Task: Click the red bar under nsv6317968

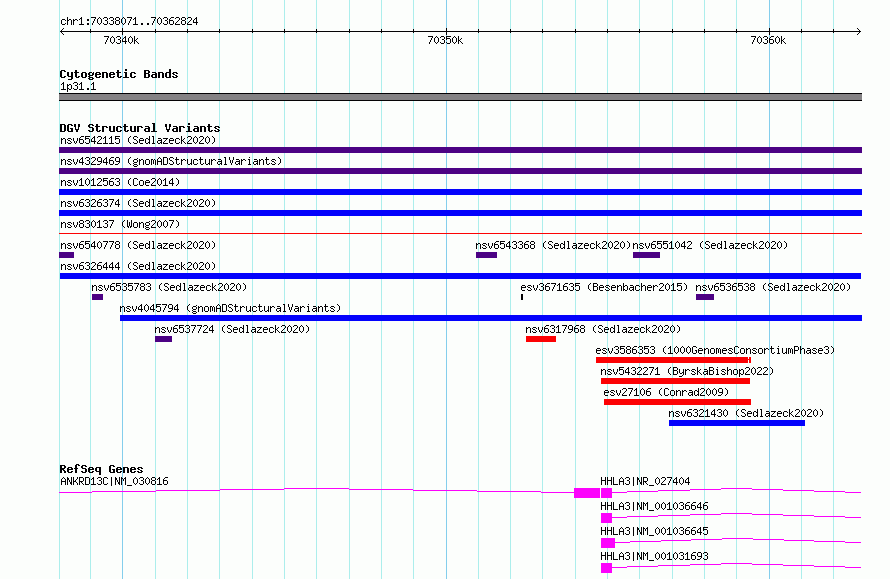Action: click(x=541, y=339)
